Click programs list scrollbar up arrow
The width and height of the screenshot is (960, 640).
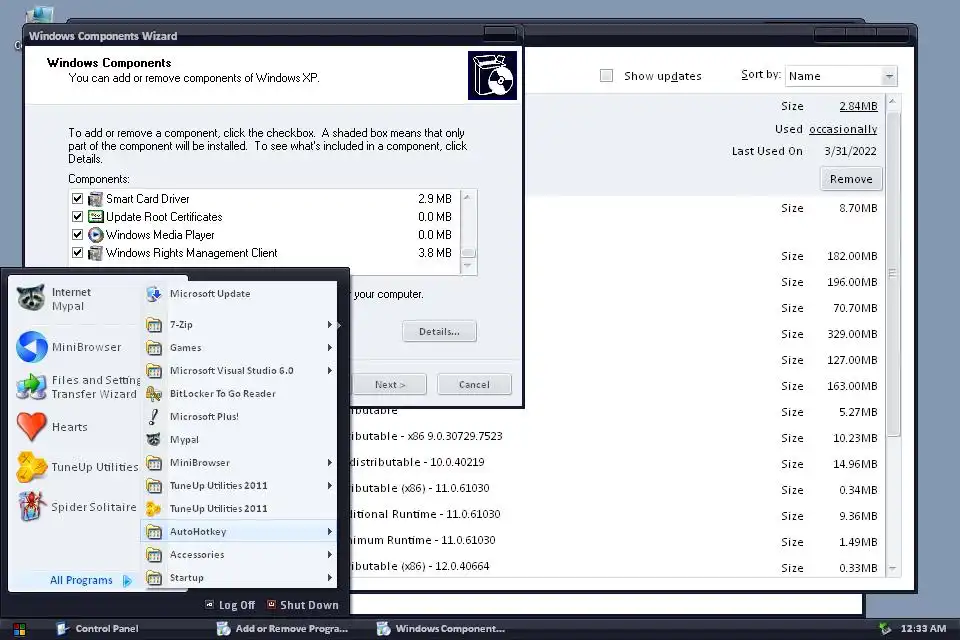[893, 101]
